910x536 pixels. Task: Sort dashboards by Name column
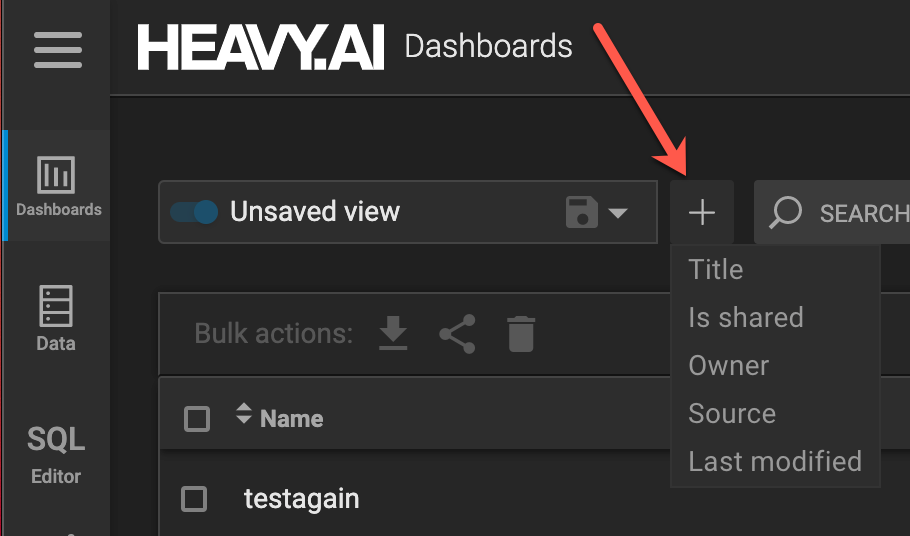290,418
